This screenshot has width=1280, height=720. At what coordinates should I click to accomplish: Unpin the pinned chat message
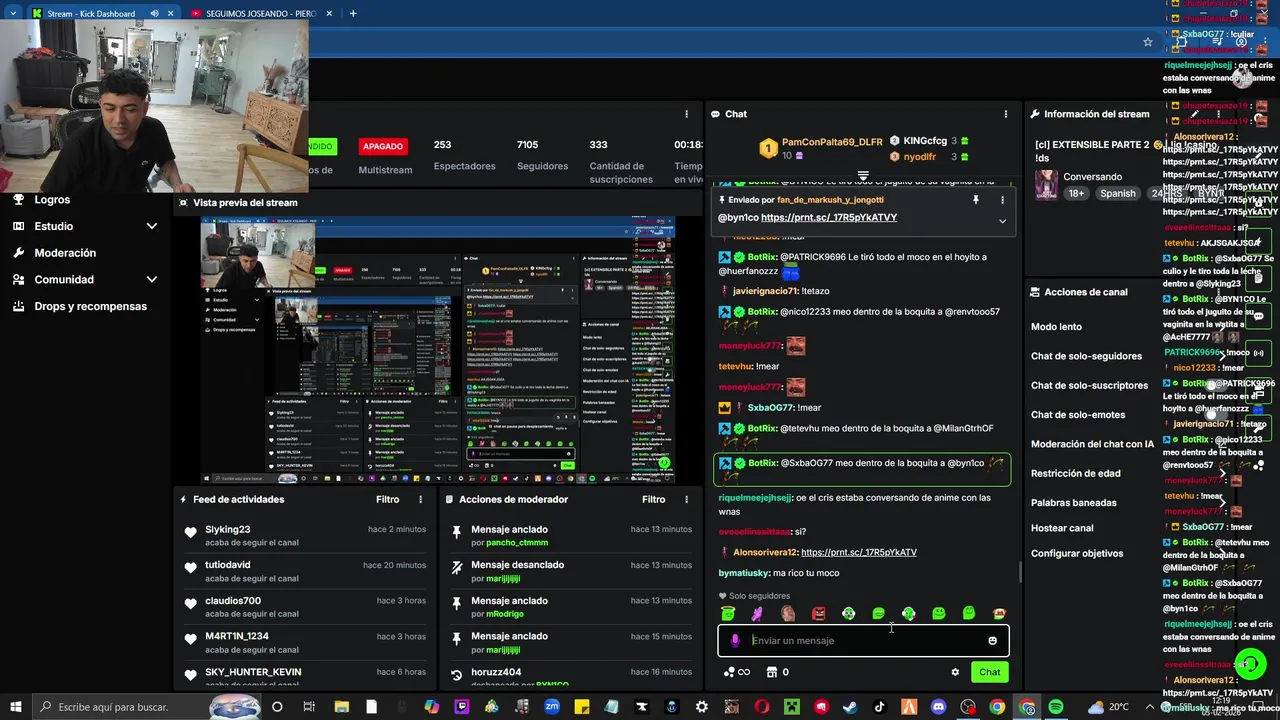click(x=975, y=200)
